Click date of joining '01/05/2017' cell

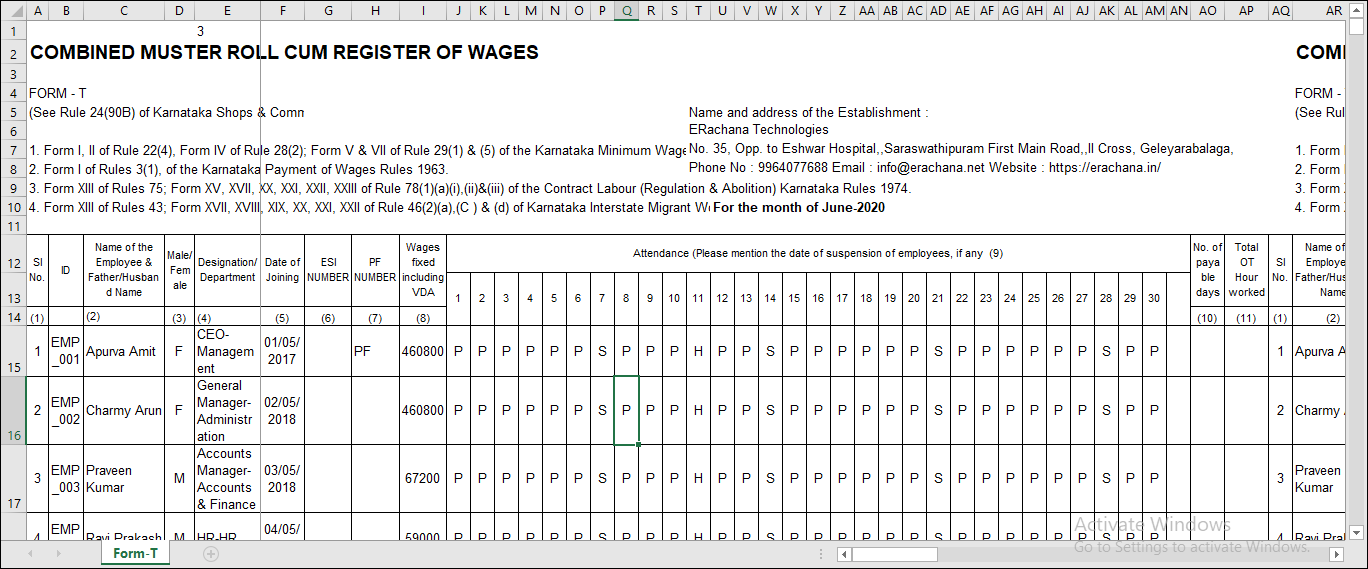click(x=282, y=351)
